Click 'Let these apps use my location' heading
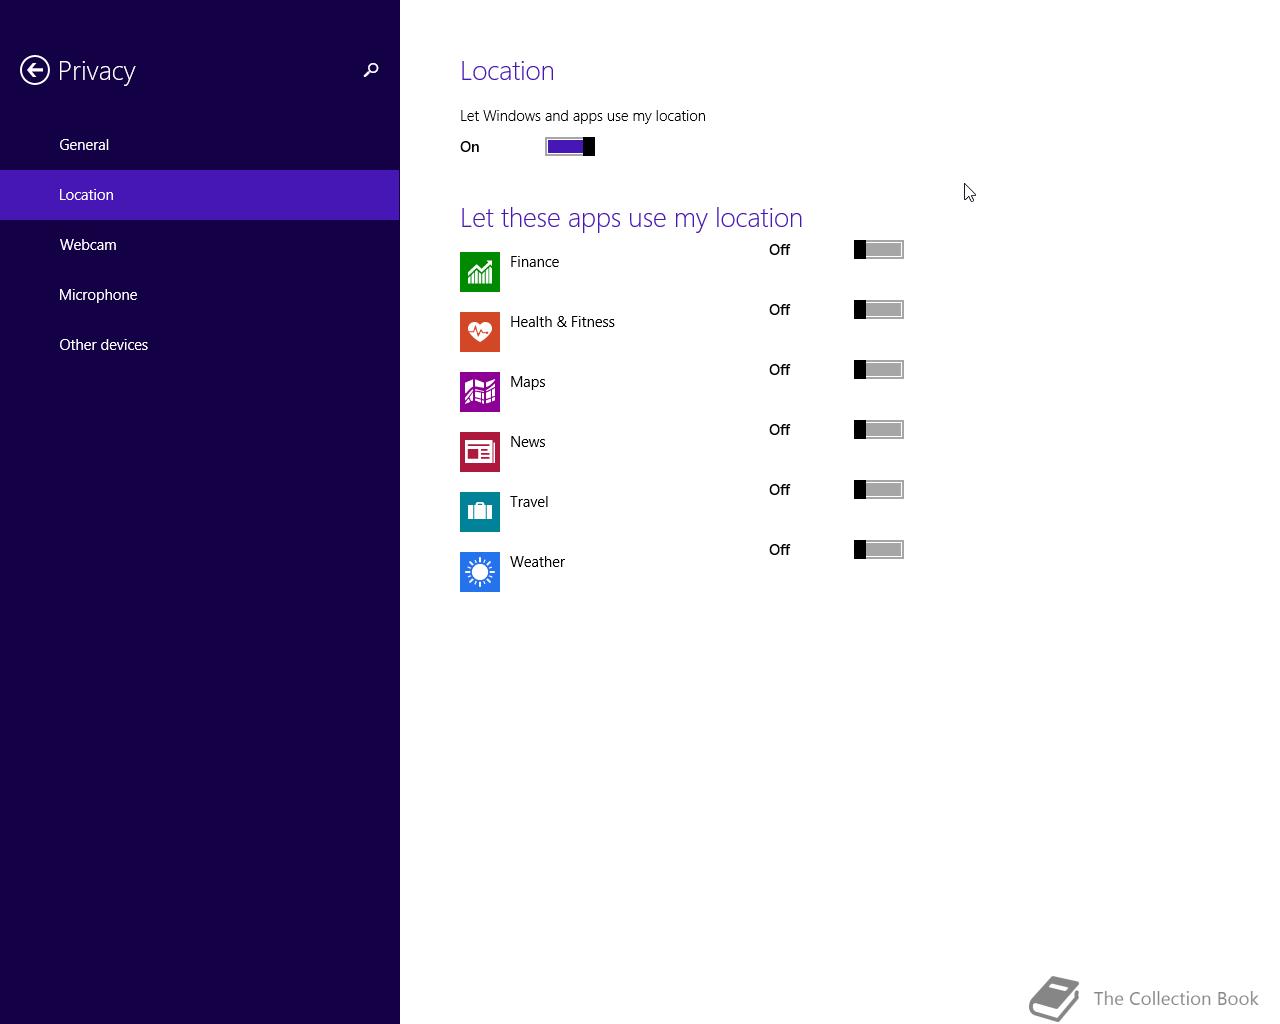 [x=631, y=218]
